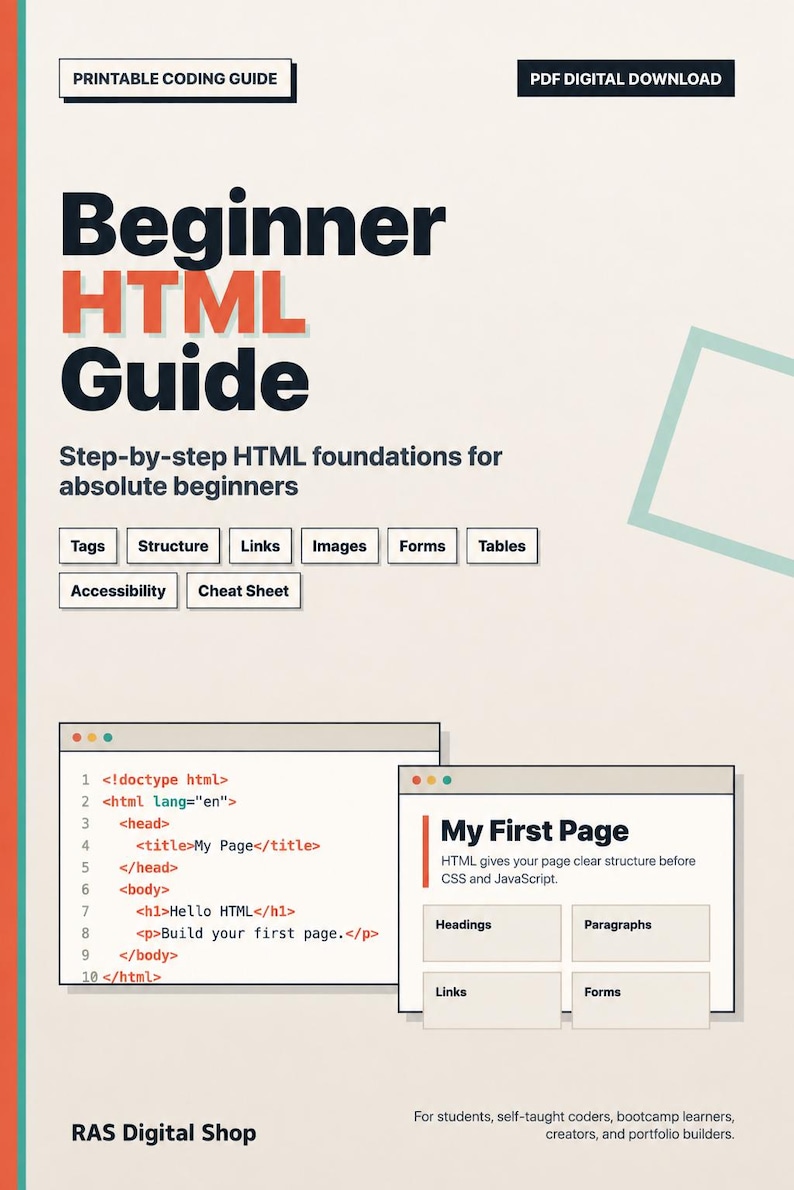Click the Links card in the preview window

[492, 1000]
